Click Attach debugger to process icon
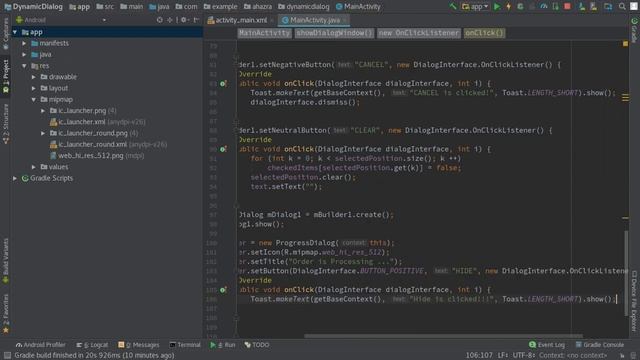This screenshot has width=640, height=360. (x=555, y=7)
